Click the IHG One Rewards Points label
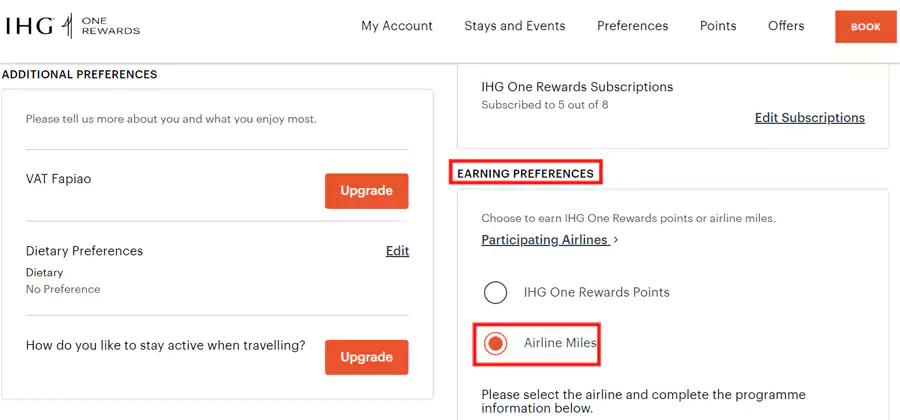Screen dimensions: 900x420 click(x=596, y=292)
